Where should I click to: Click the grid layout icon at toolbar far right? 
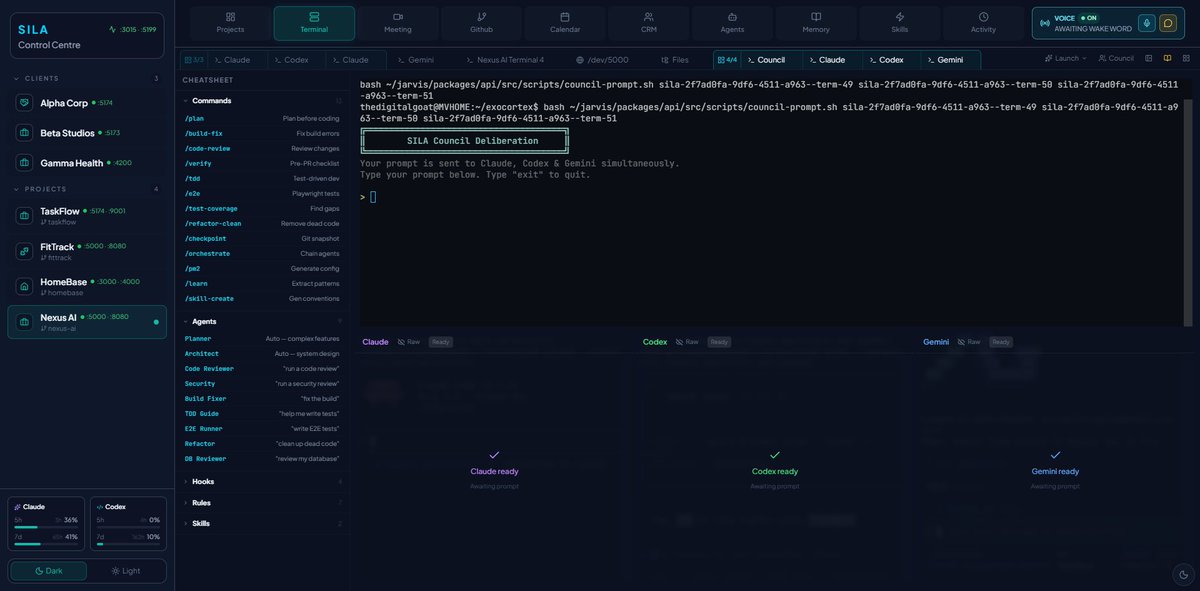coord(1185,58)
